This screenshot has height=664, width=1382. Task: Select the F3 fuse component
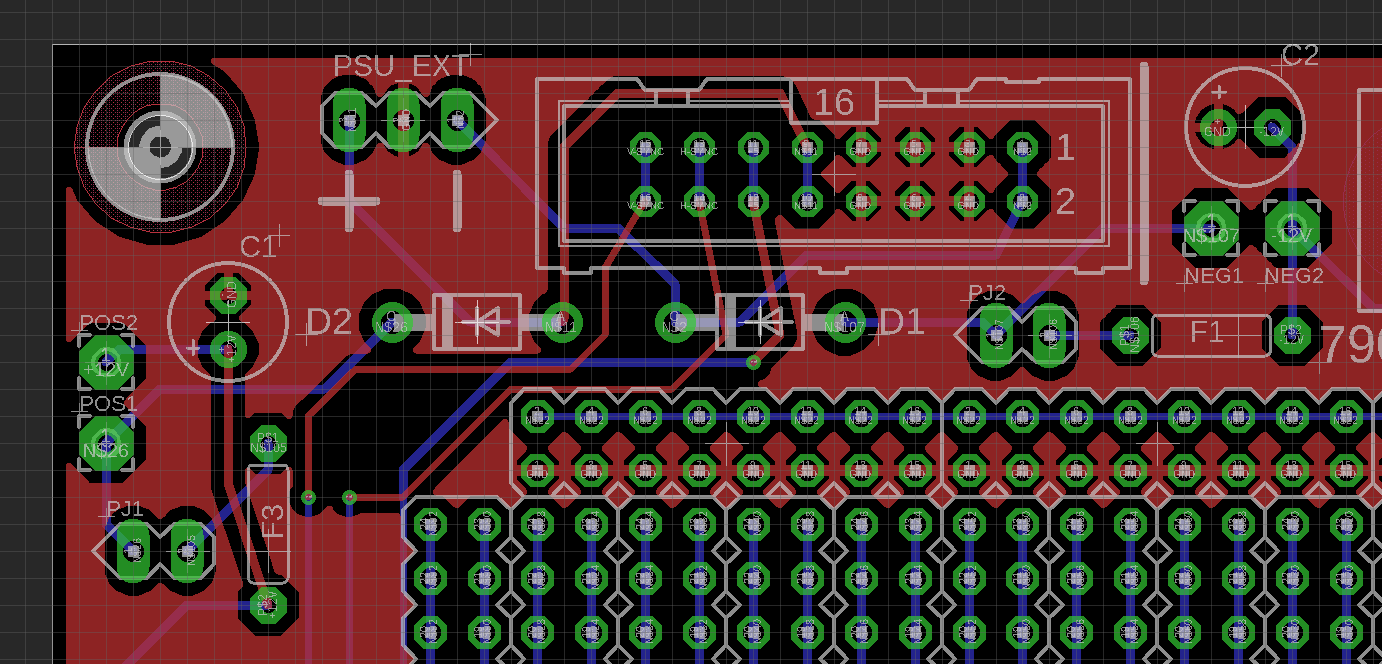pyautogui.click(x=268, y=523)
